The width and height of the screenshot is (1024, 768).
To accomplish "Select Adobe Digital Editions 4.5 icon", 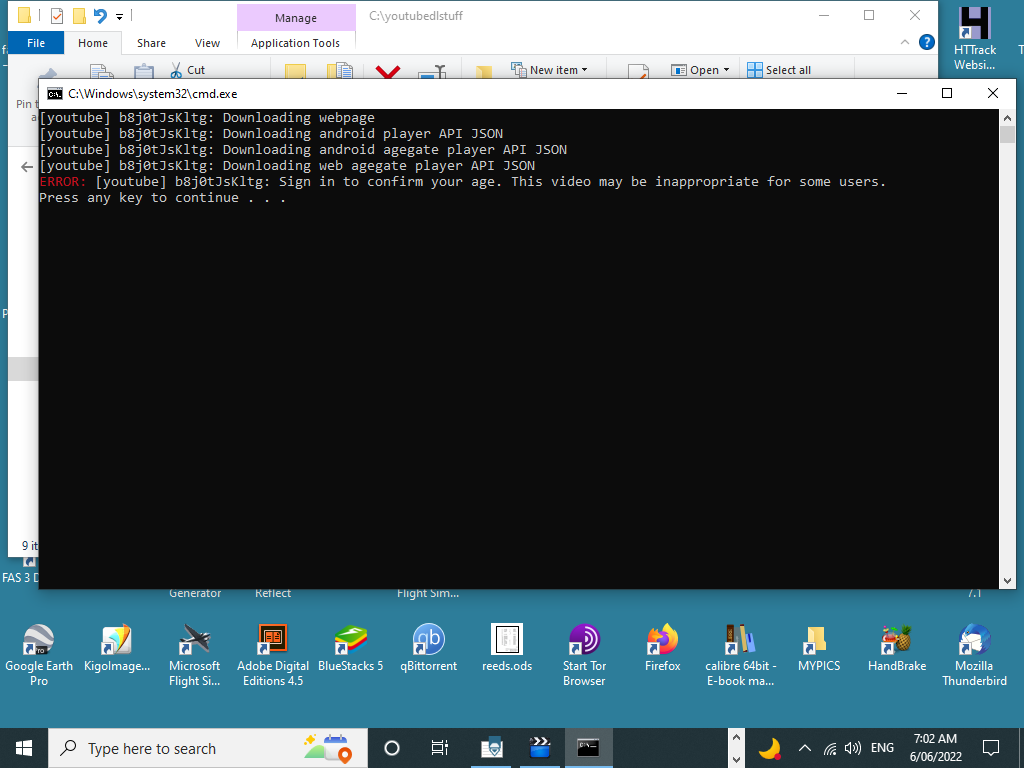I will point(273,654).
